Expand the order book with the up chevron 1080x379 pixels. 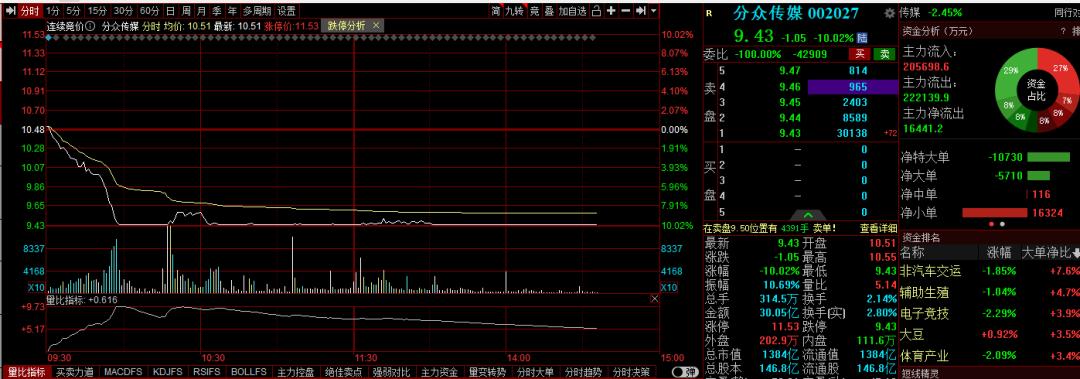pos(809,215)
